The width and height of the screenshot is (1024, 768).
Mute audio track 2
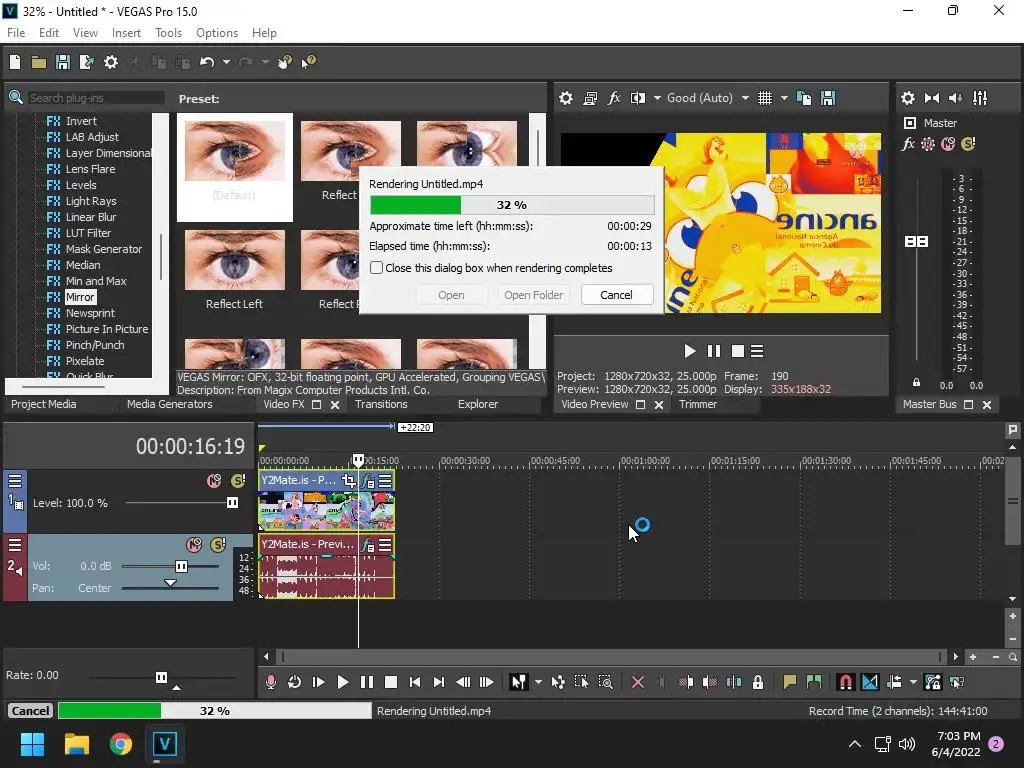[194, 545]
